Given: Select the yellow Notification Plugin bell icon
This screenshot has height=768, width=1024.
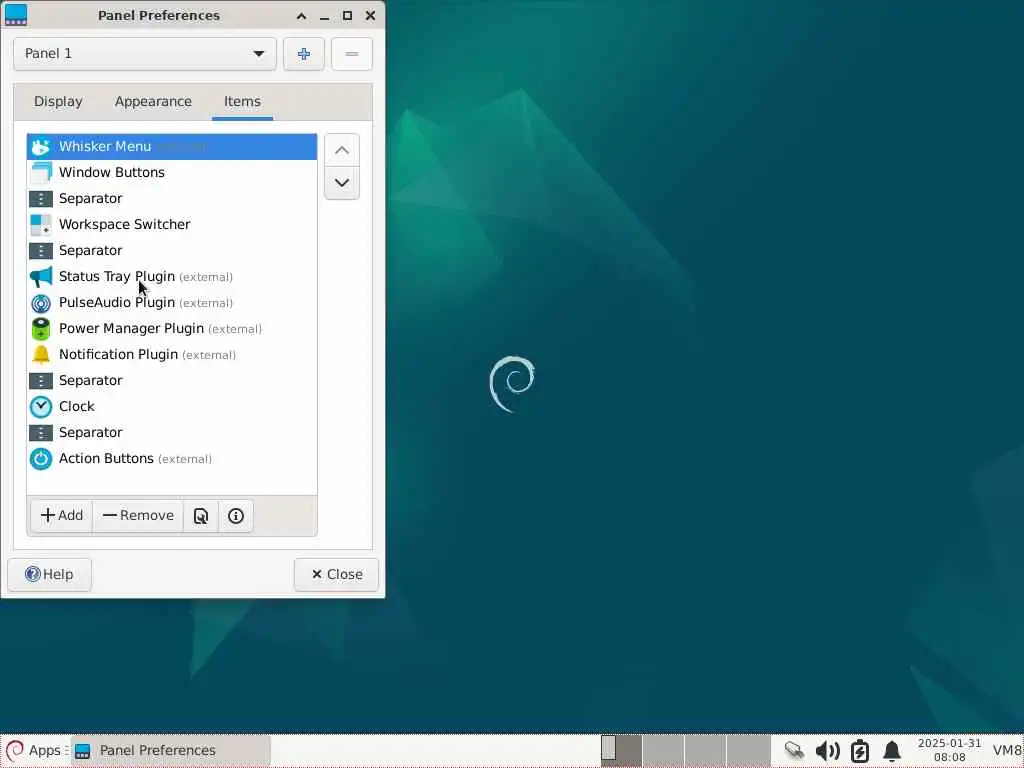Looking at the screenshot, I should click(40, 355).
